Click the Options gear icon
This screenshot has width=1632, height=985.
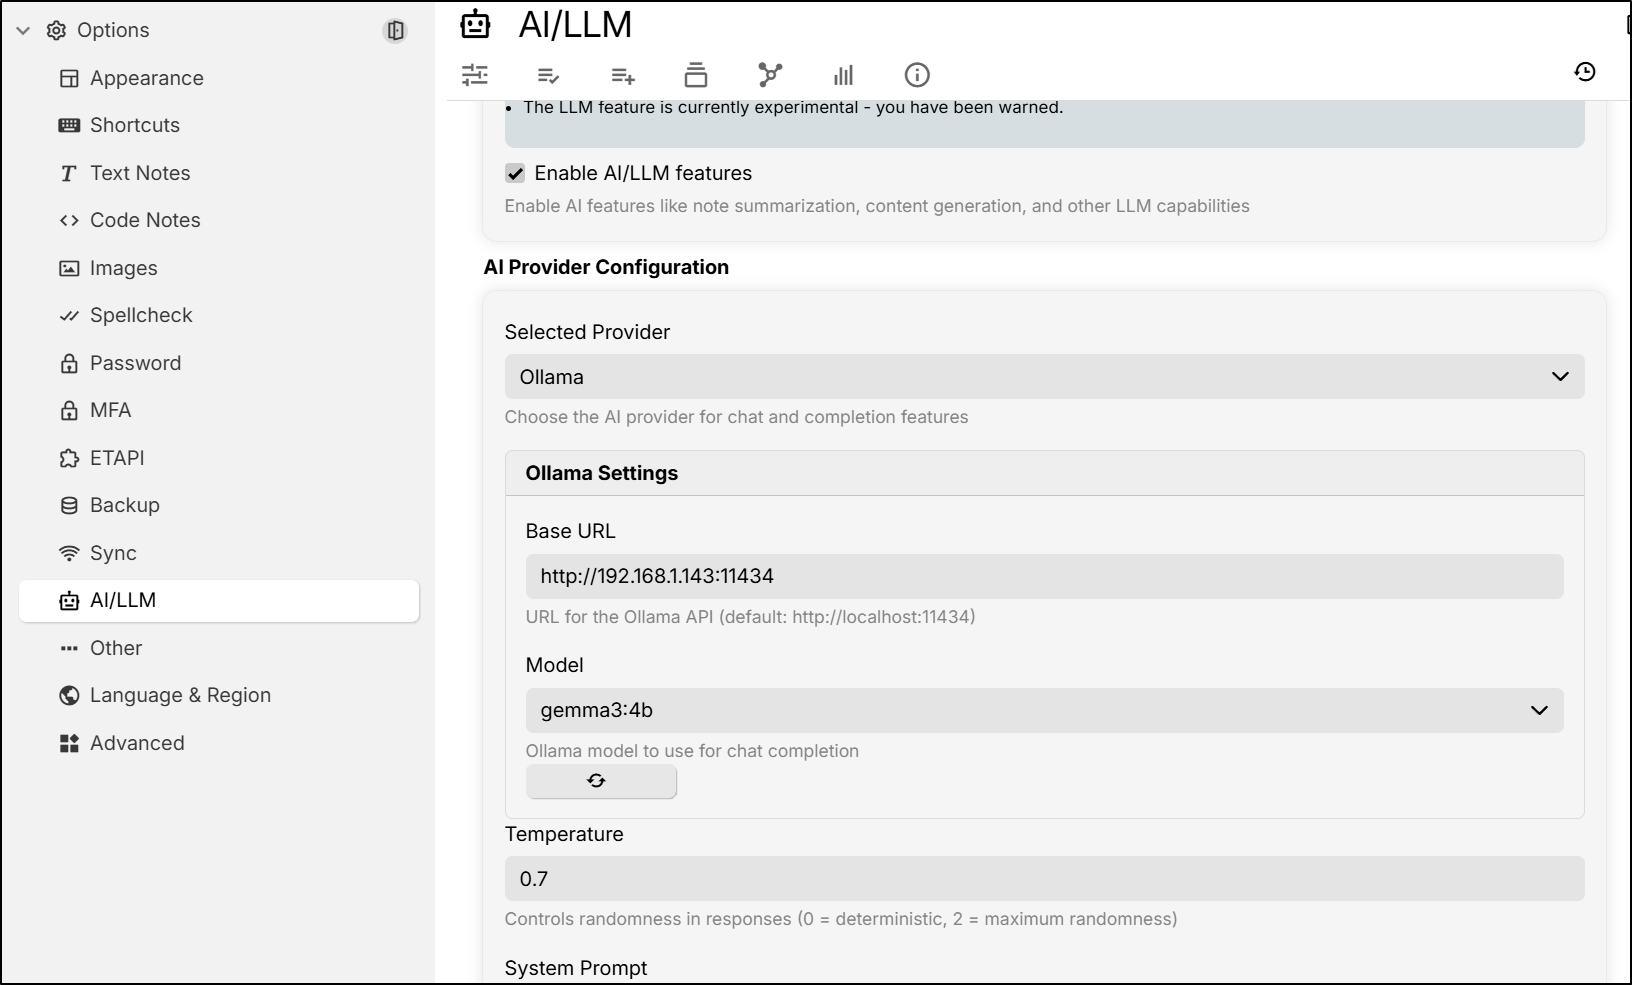(x=57, y=31)
